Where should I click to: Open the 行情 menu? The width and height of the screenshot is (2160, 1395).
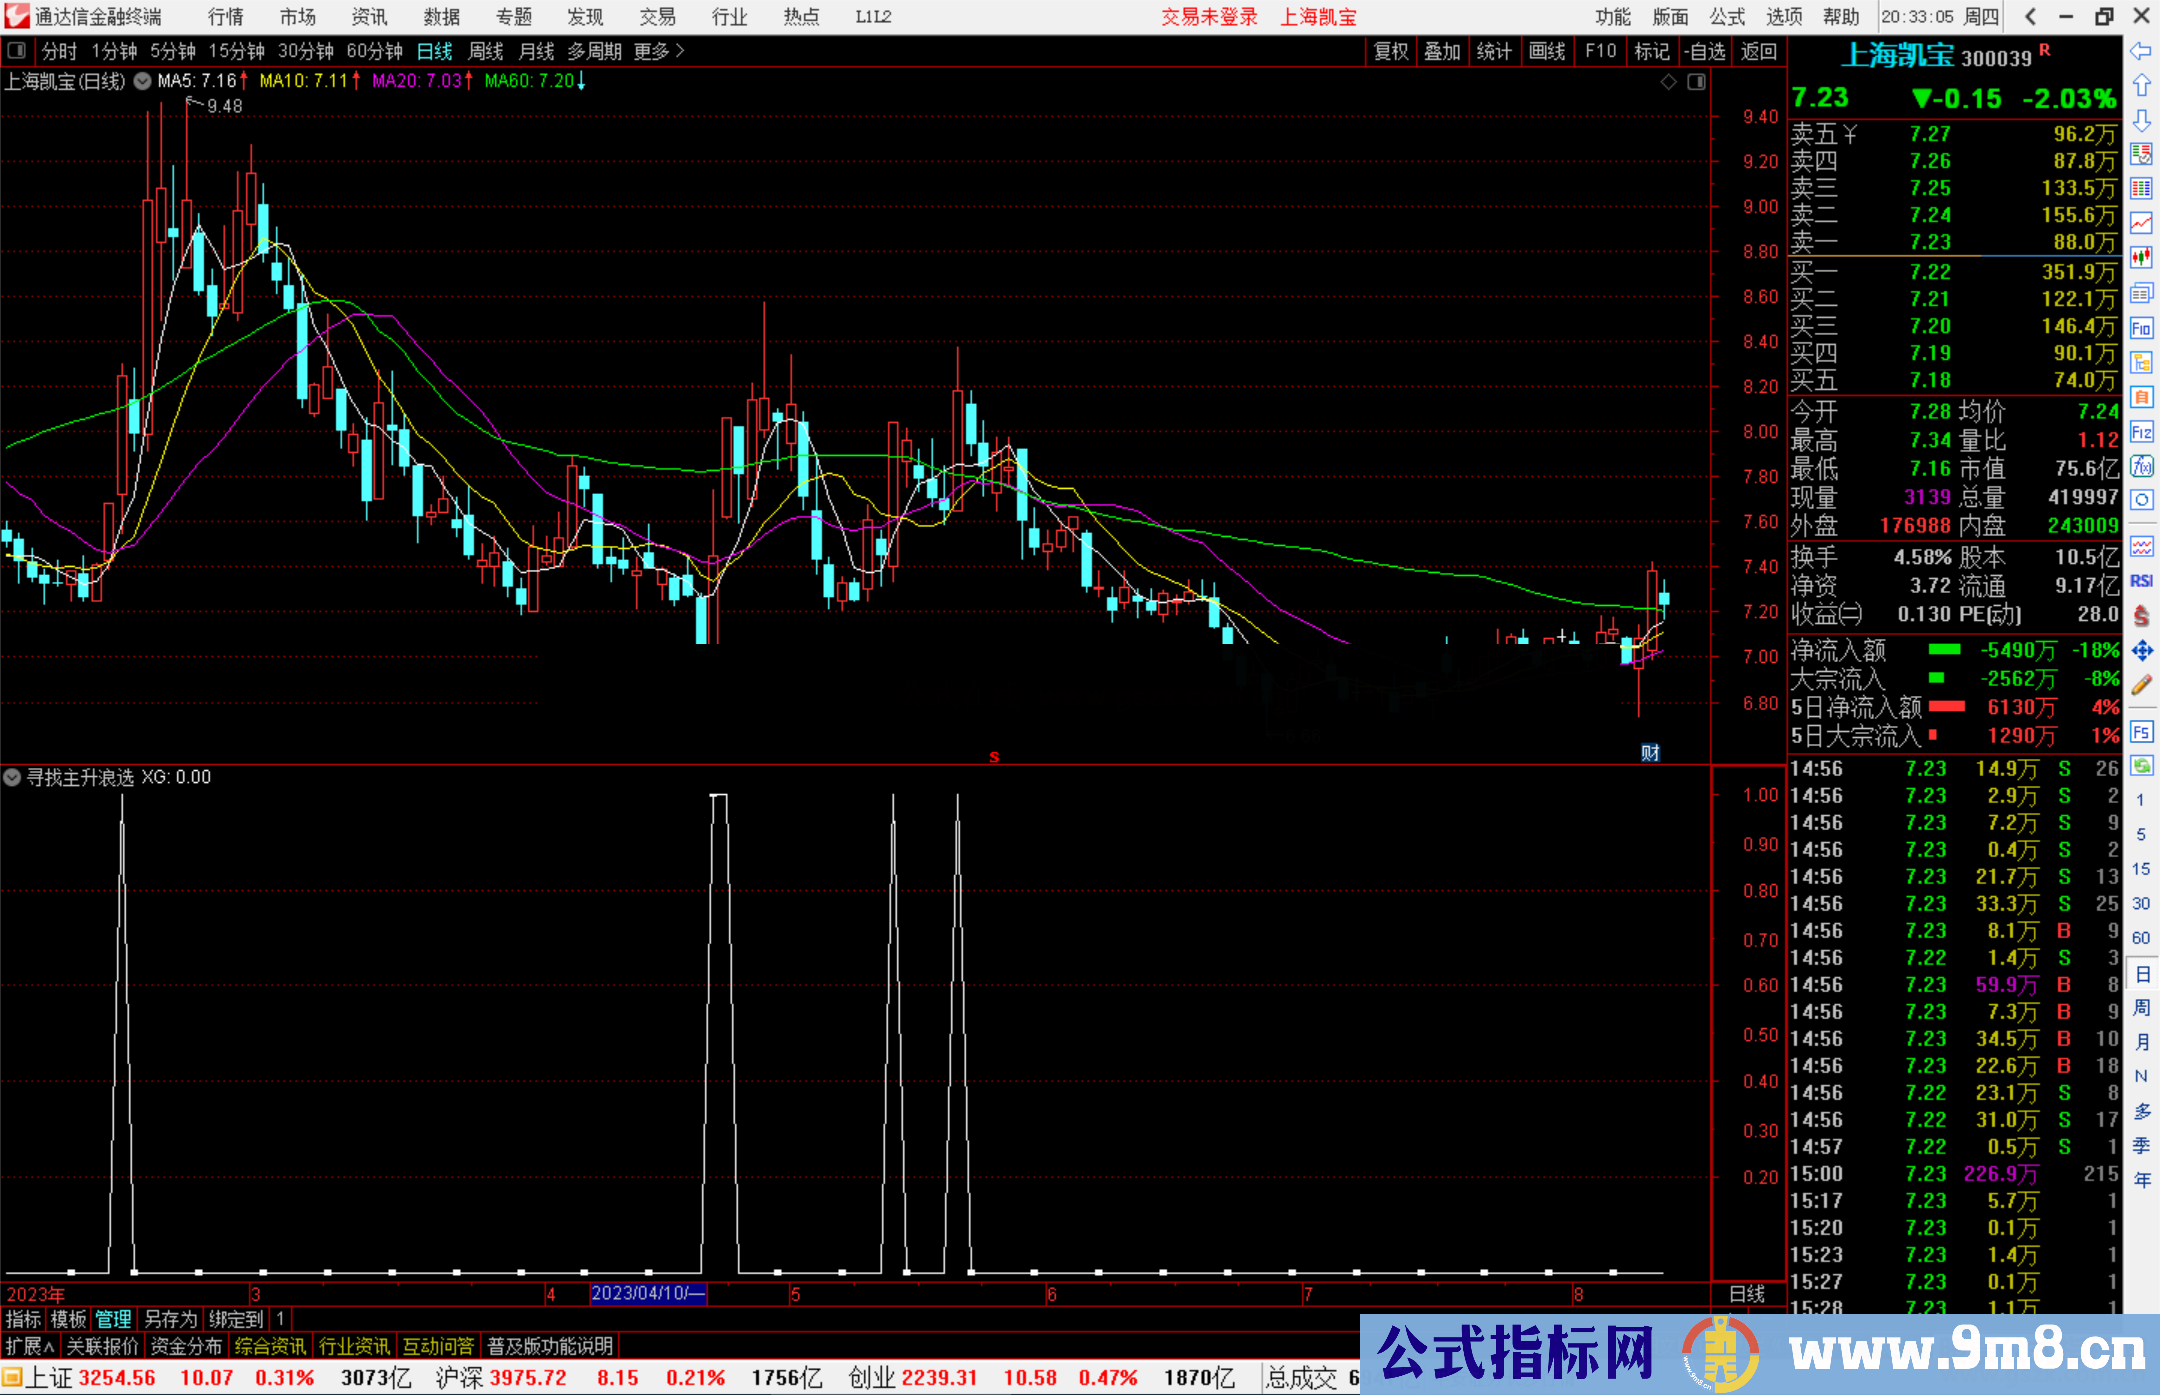[x=226, y=17]
